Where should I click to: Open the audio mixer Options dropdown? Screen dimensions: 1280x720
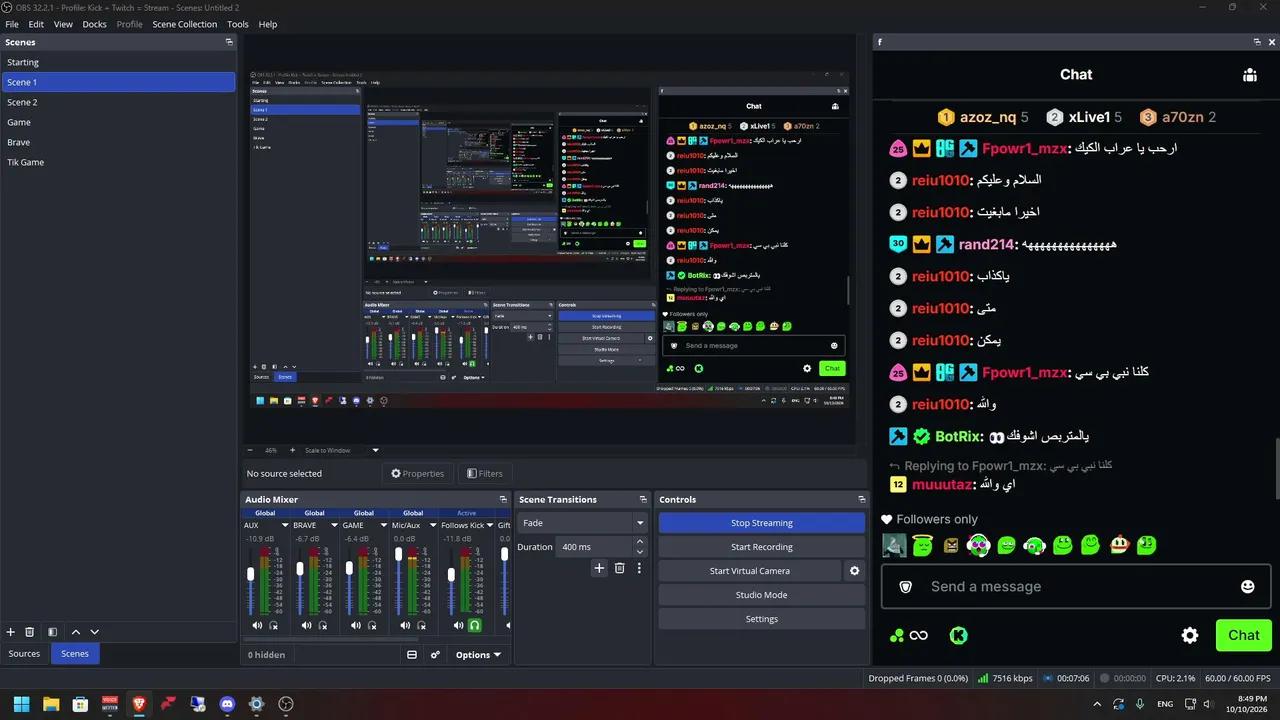[x=478, y=655]
